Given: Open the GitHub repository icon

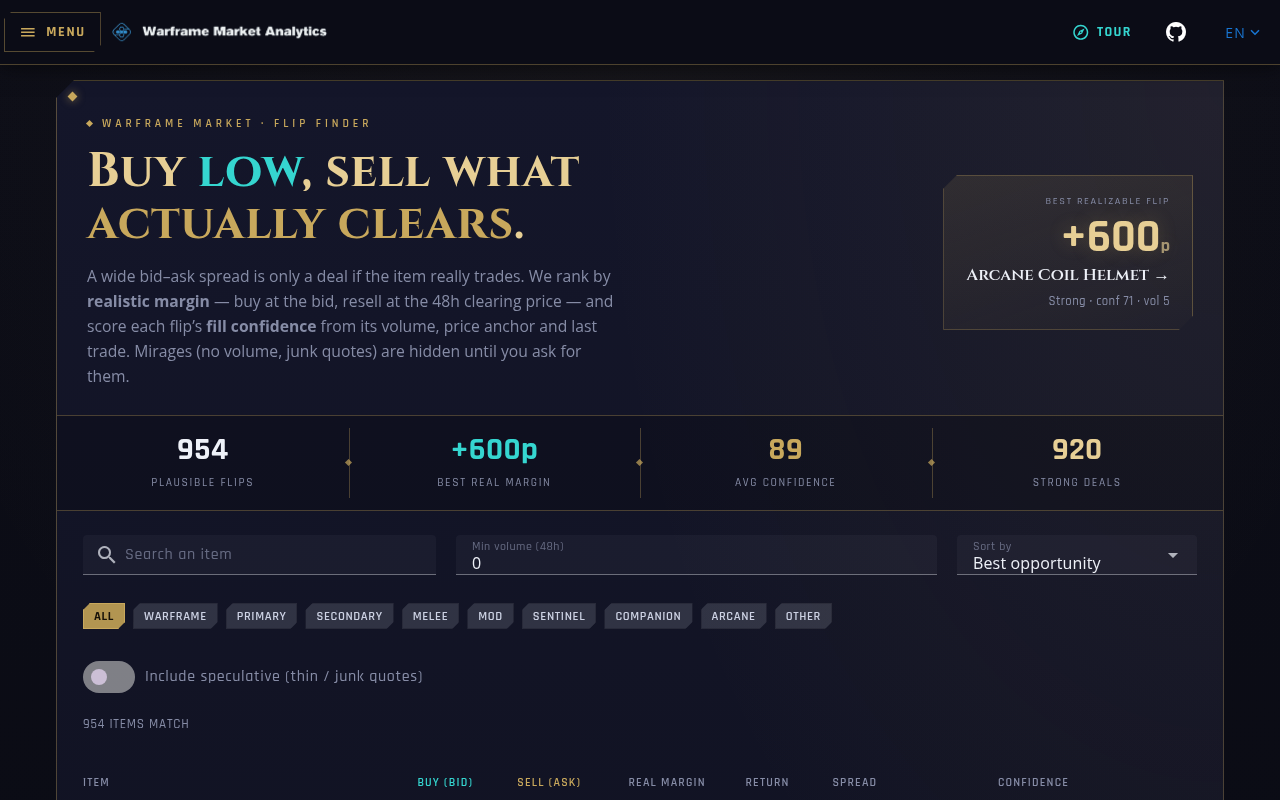Looking at the screenshot, I should [x=1176, y=32].
